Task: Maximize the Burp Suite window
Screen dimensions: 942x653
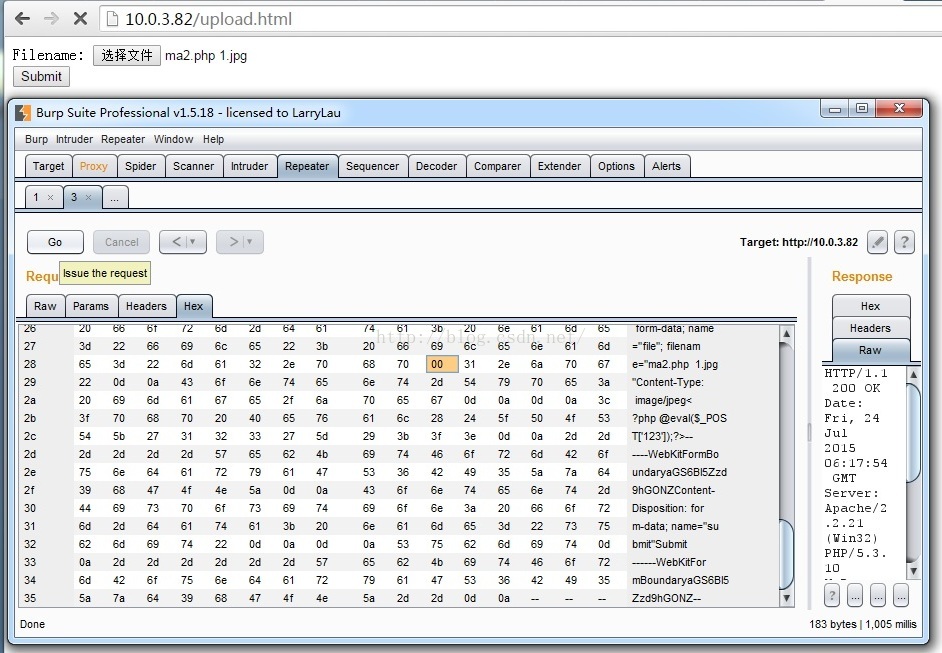Action: [x=862, y=109]
